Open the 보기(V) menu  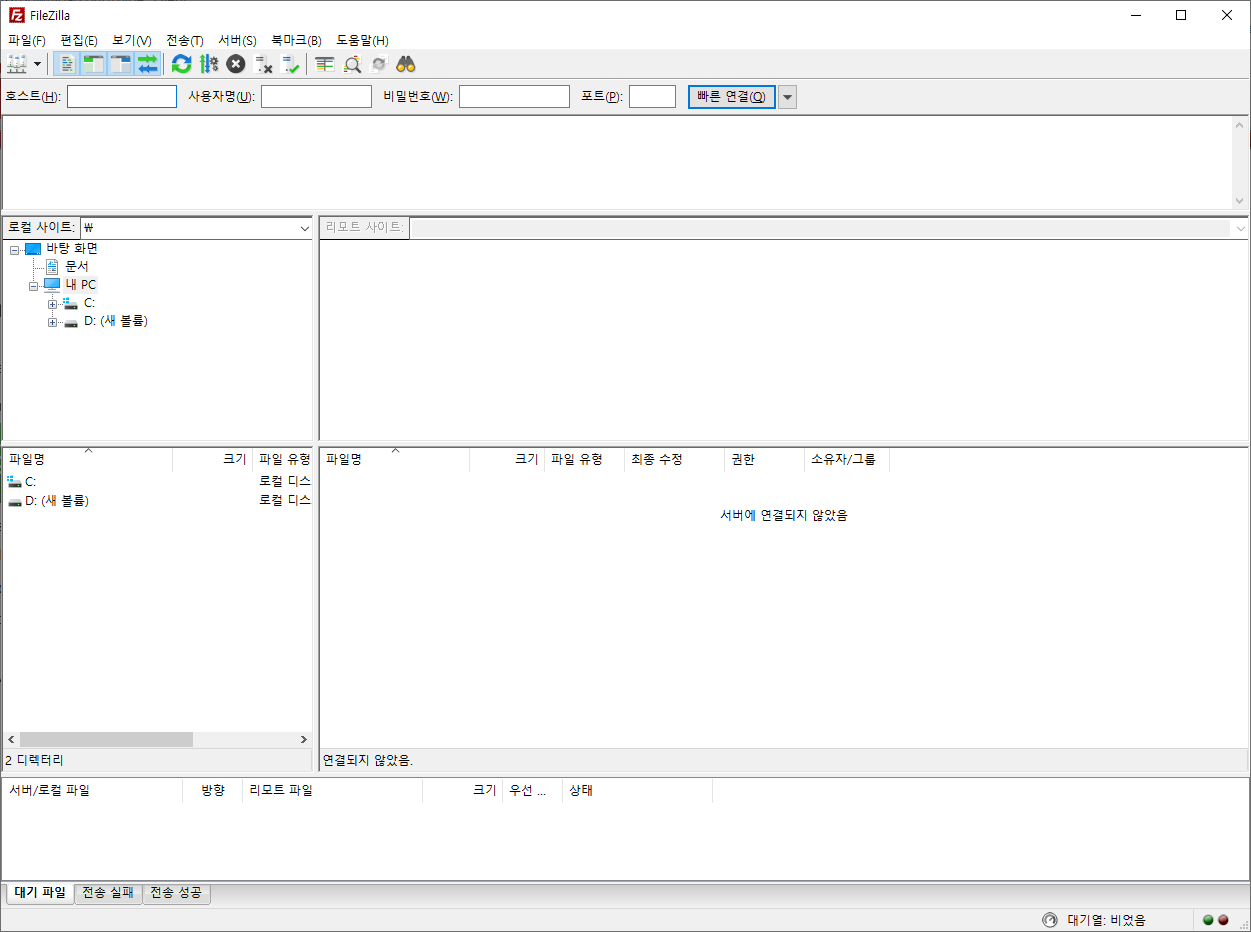pos(132,40)
